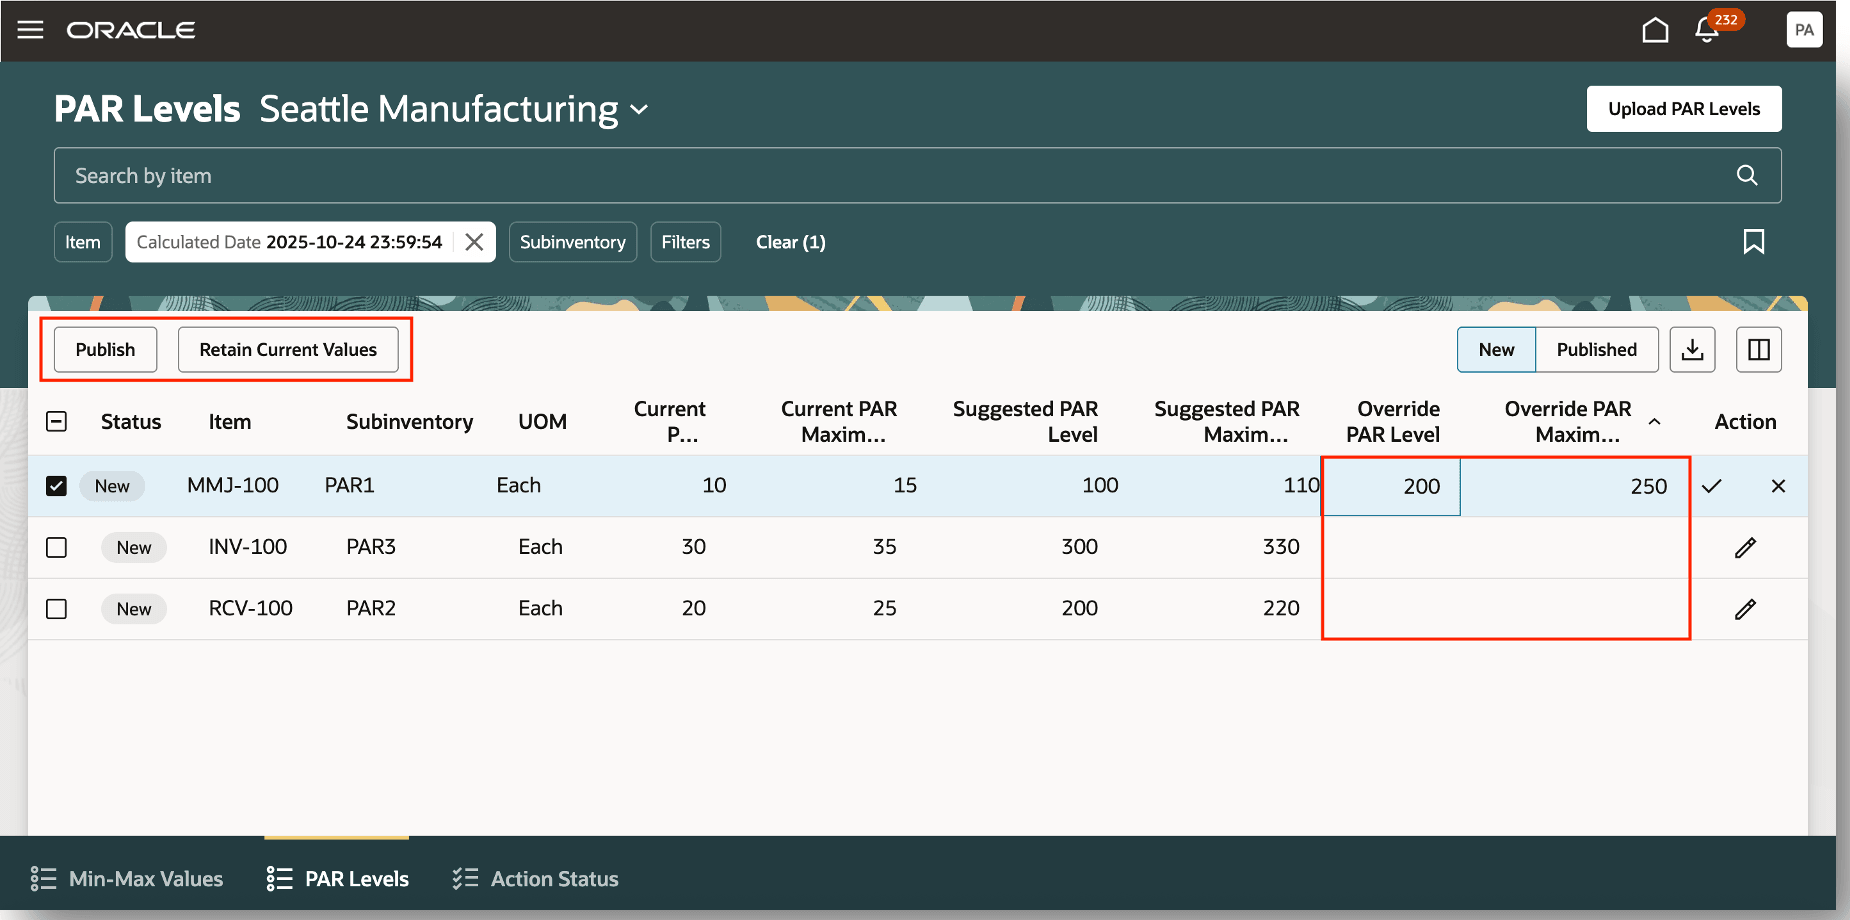
Task: Click the New status badge for MMJ-100
Action: tap(112, 486)
